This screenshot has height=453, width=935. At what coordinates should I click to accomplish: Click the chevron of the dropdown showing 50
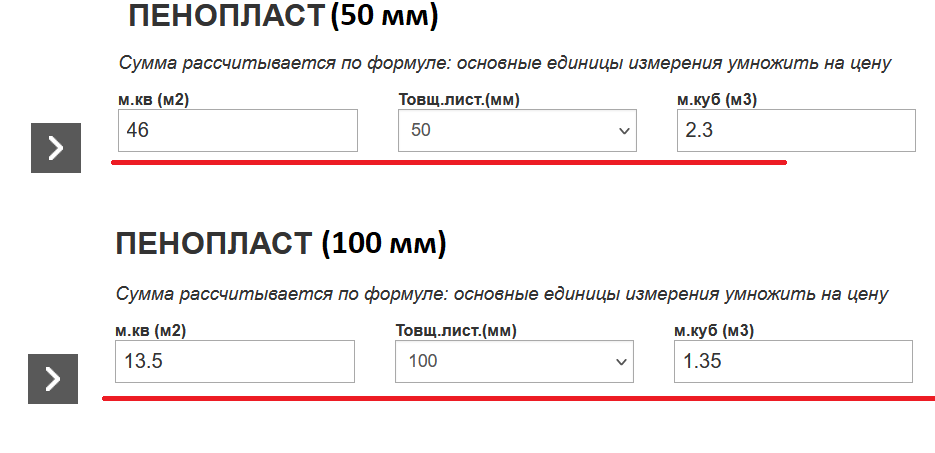pyautogui.click(x=624, y=131)
